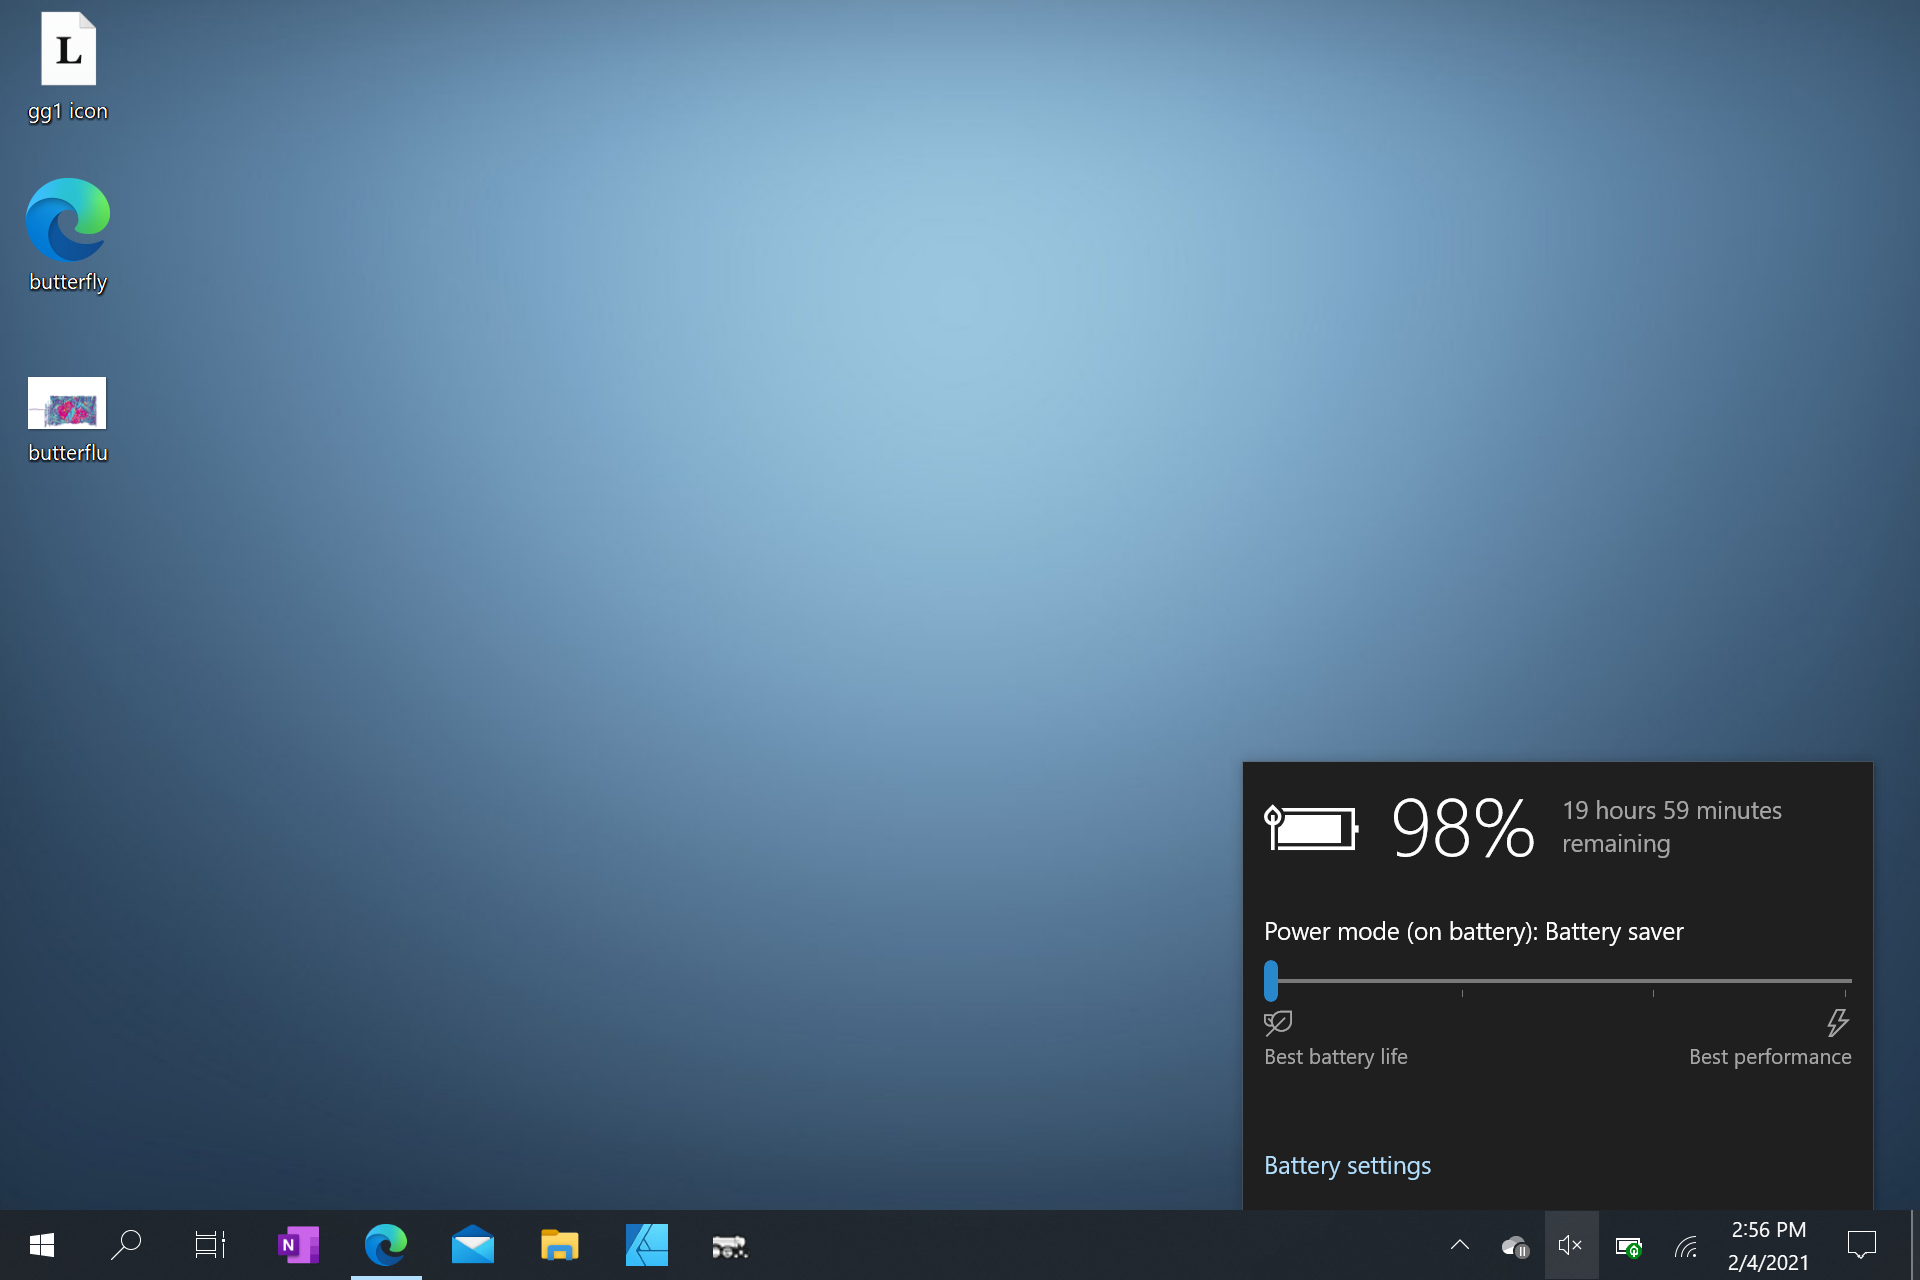The image size is (1920, 1280).
Task: Open Task View from taskbar
Action: [210, 1245]
